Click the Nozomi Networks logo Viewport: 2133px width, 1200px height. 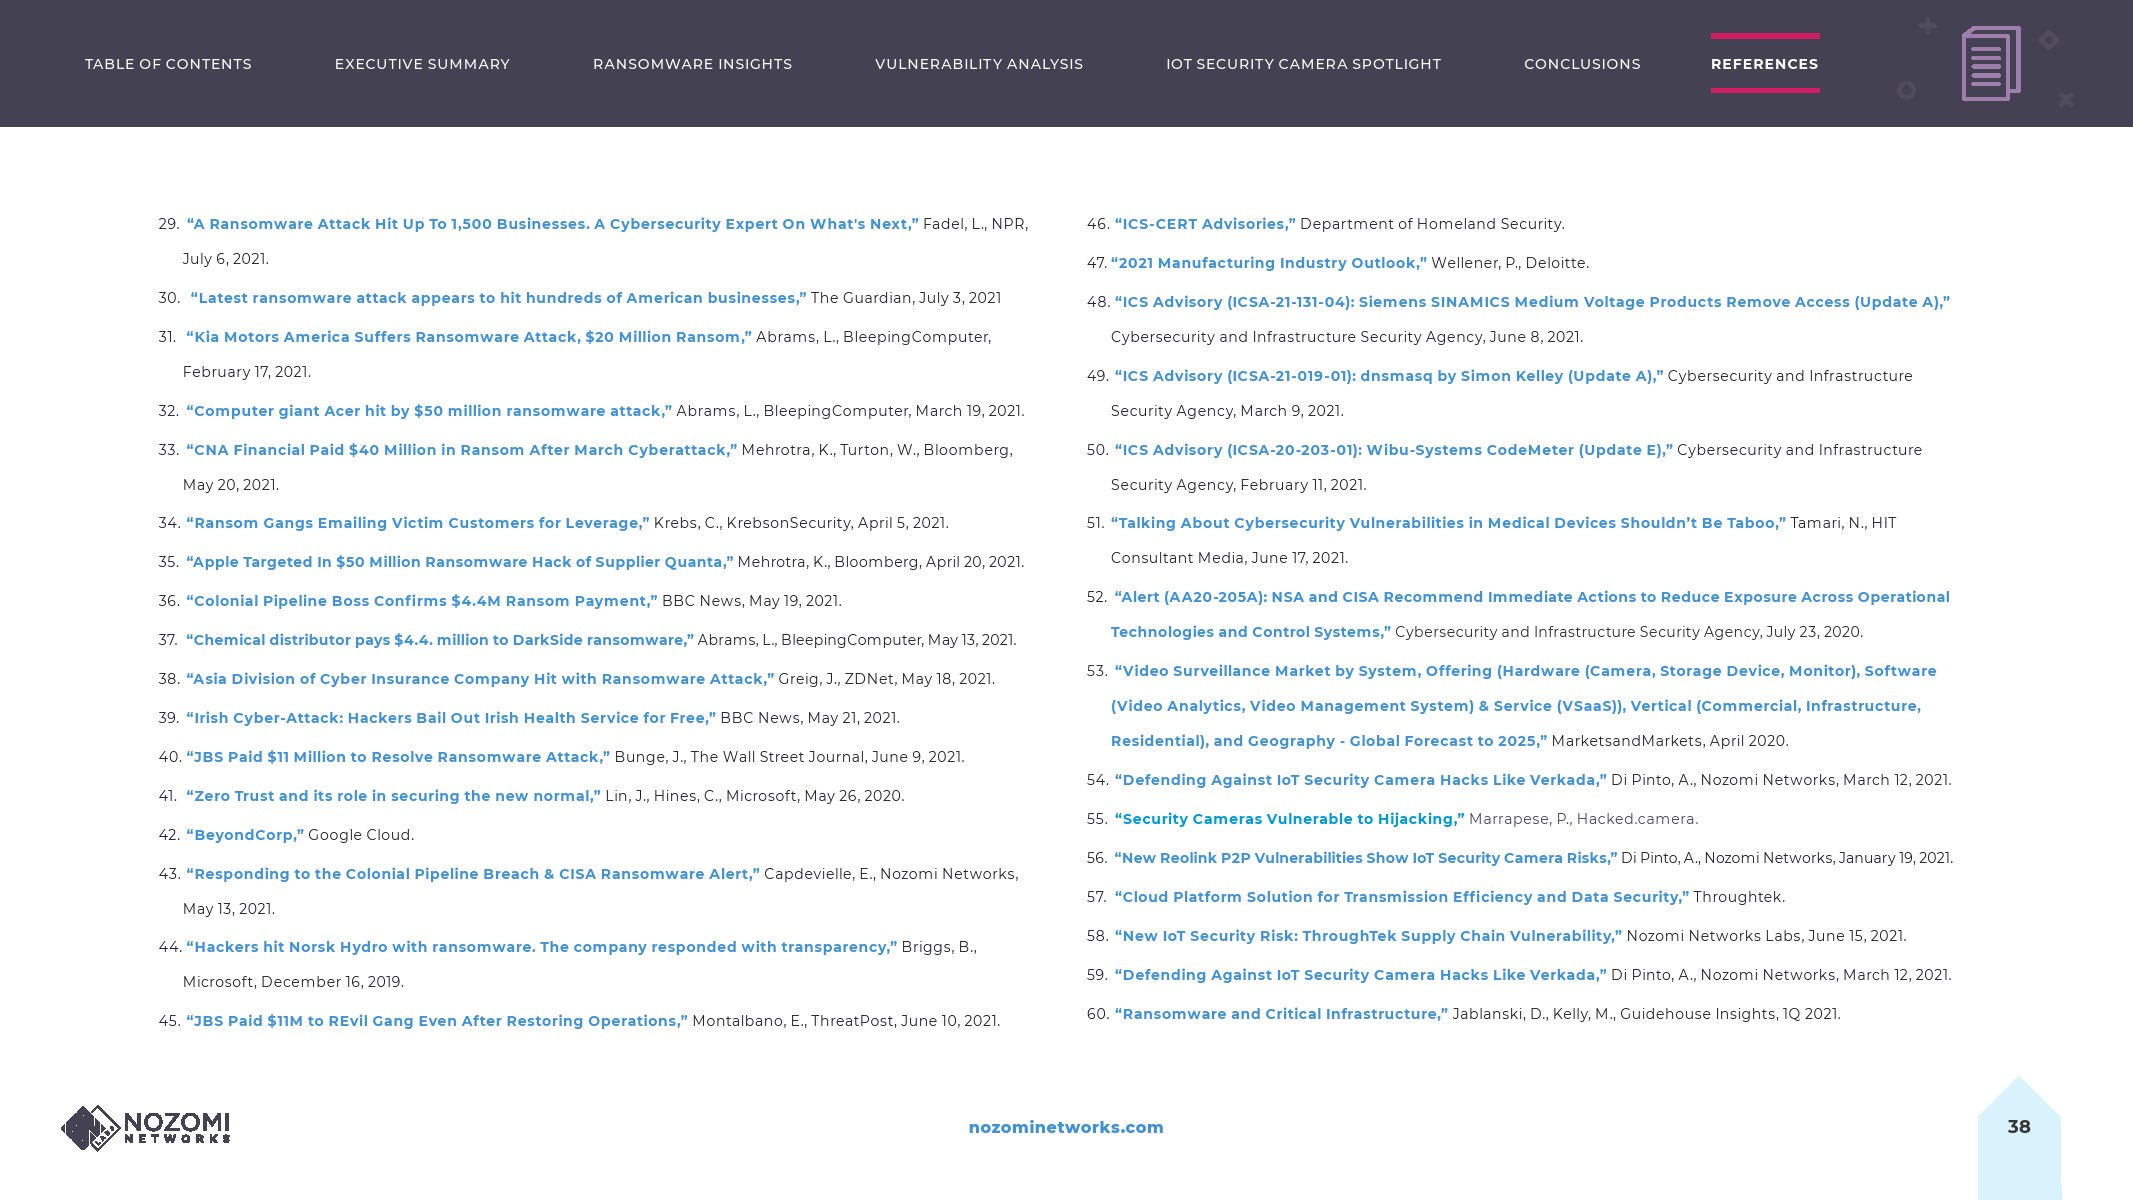point(146,1128)
